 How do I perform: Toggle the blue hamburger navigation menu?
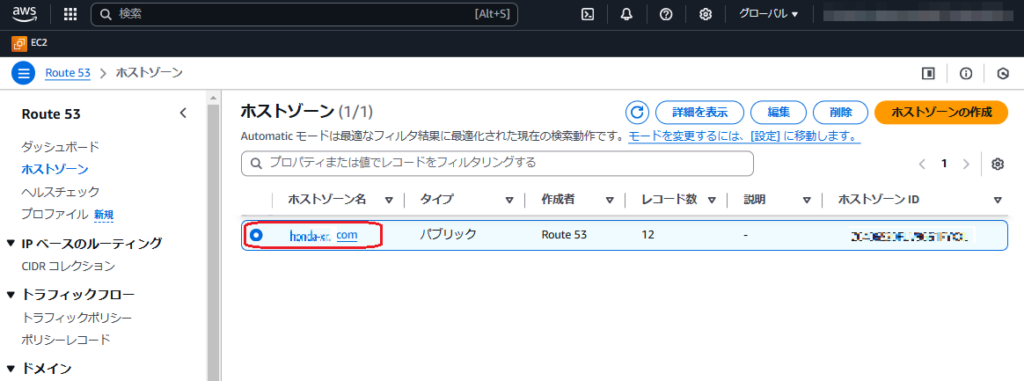click(23, 73)
